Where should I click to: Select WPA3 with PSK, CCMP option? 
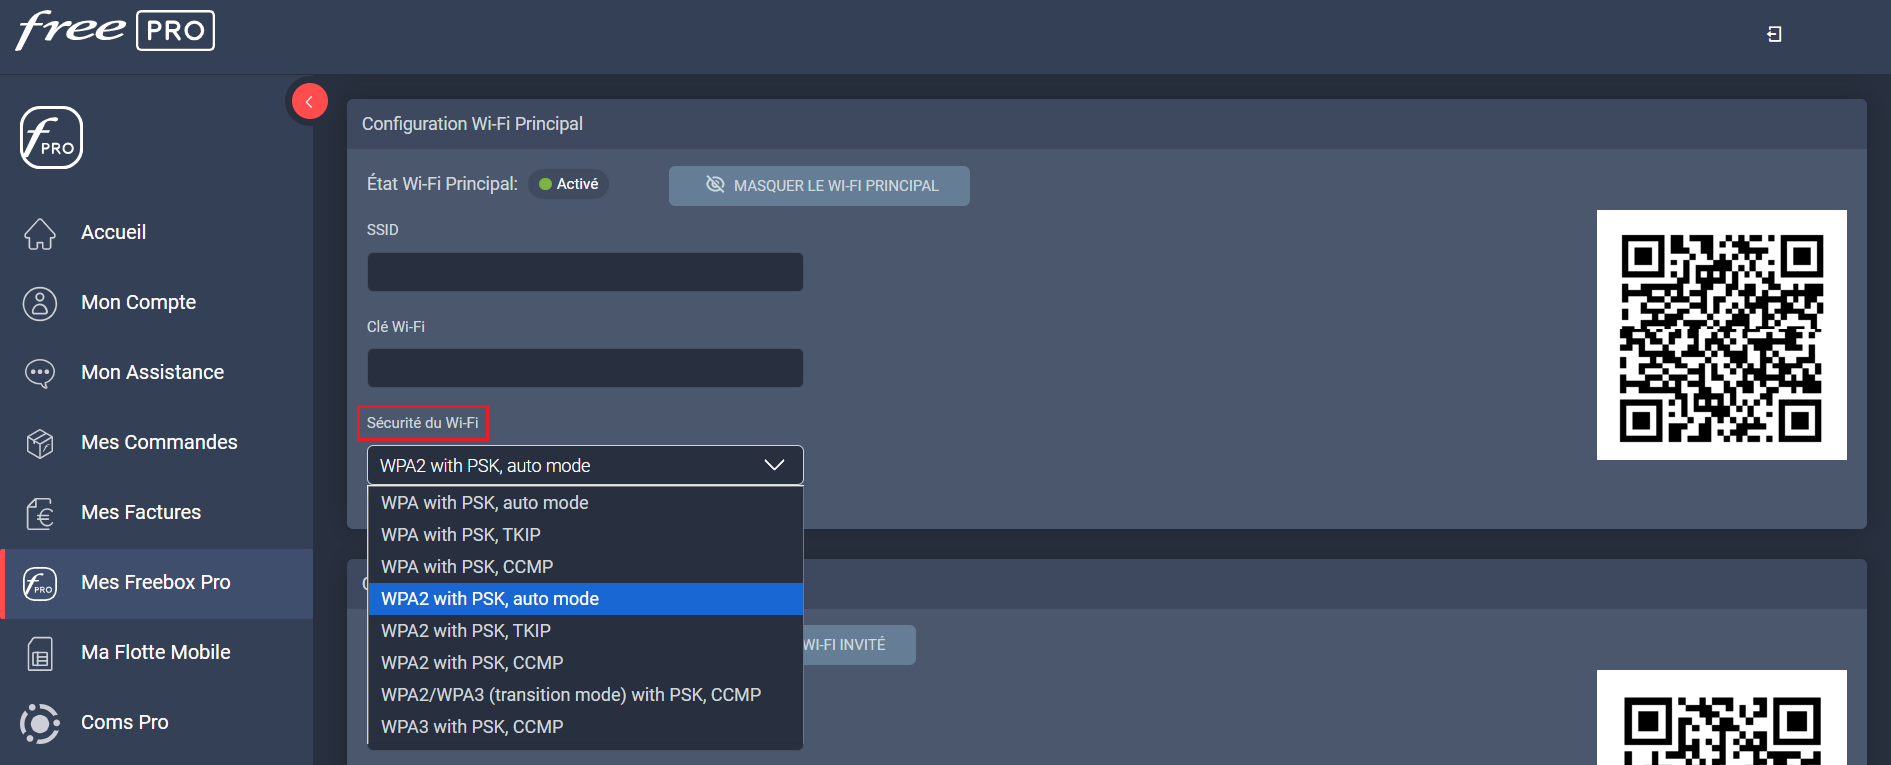tap(472, 727)
